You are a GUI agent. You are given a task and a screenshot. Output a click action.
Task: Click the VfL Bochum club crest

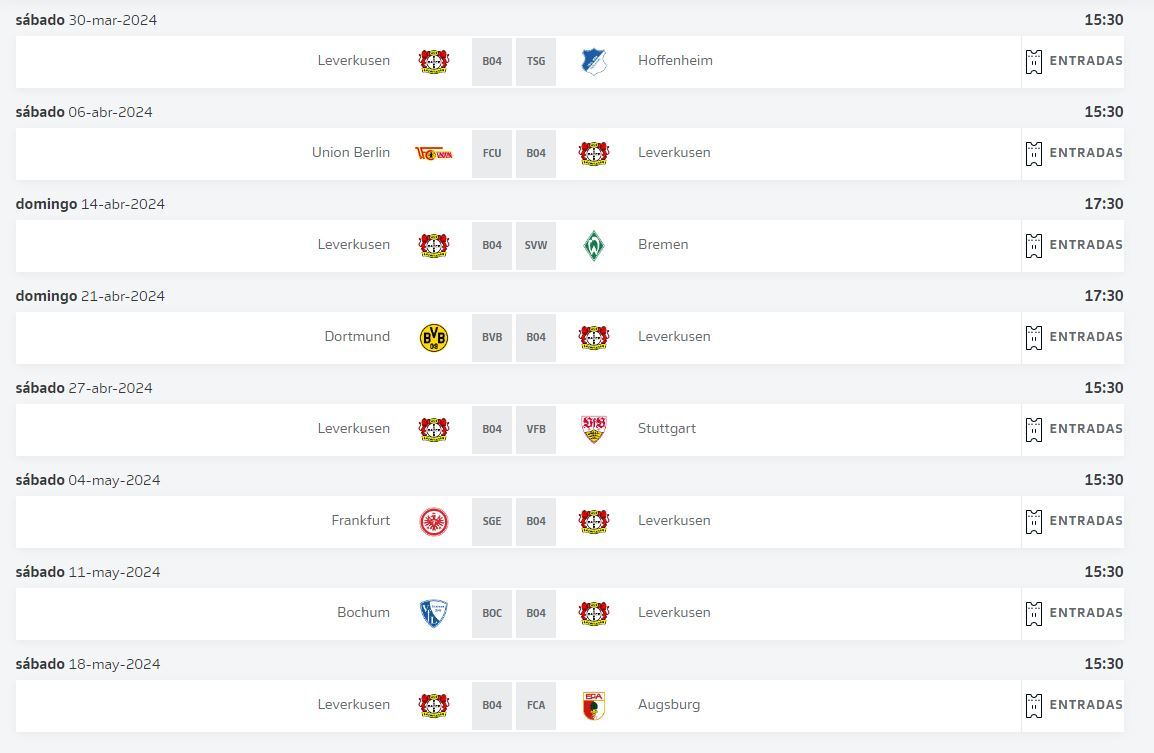click(433, 613)
